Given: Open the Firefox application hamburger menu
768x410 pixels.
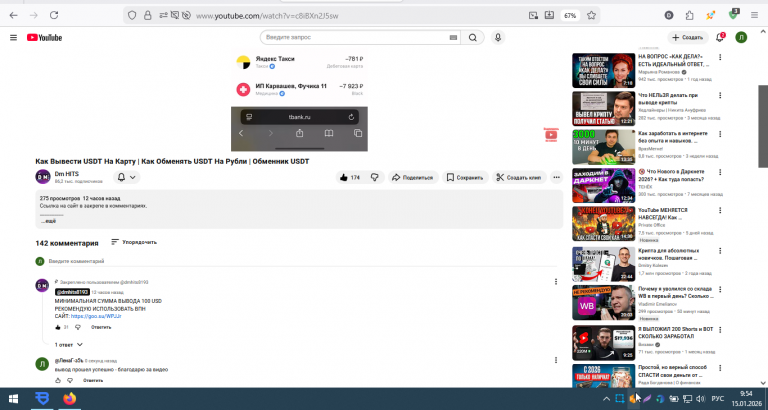Looking at the screenshot, I should [754, 16].
